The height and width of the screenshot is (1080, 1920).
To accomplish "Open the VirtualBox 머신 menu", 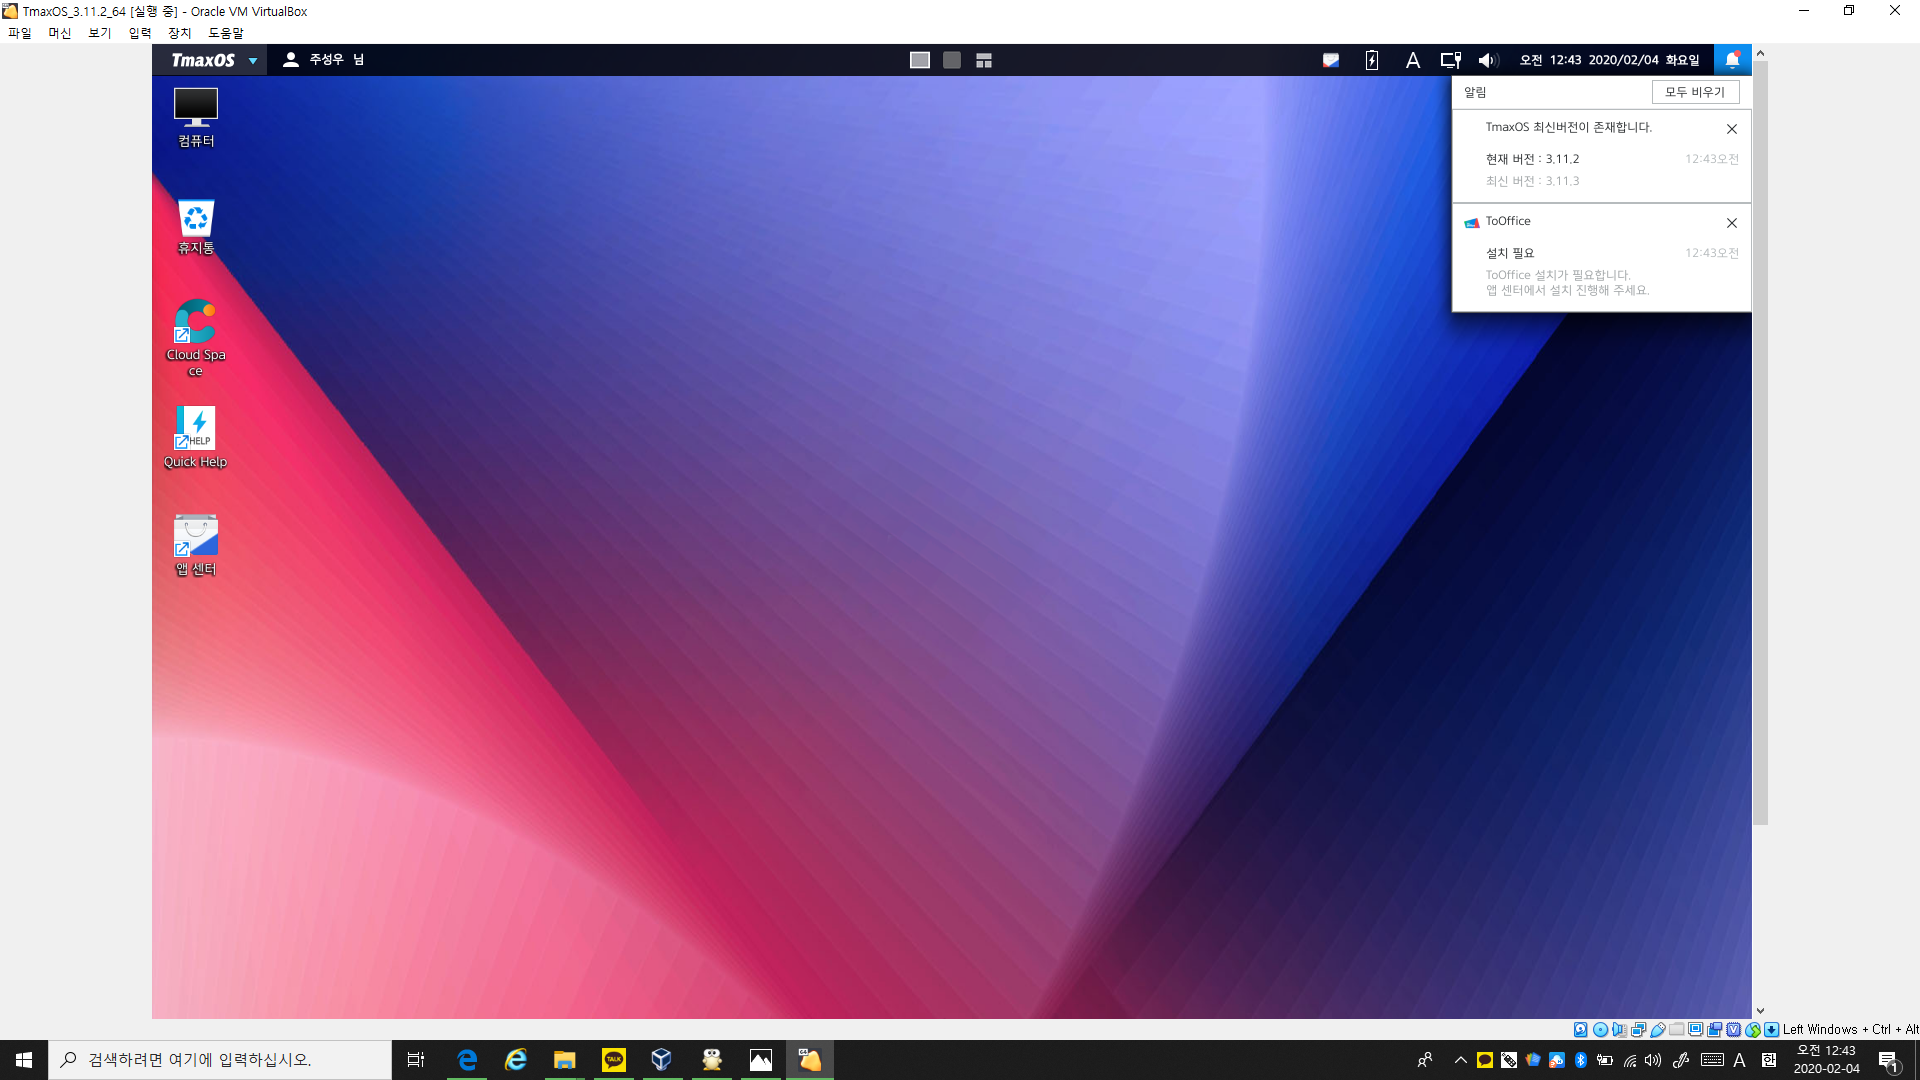I will [x=60, y=33].
